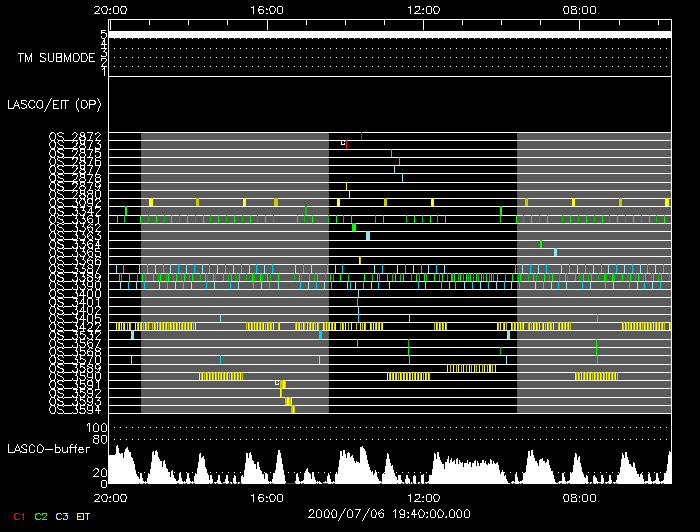Viewport: 700px width, 532px height.
Task: Click the TM SUBMODE row label
Action: coord(56,57)
